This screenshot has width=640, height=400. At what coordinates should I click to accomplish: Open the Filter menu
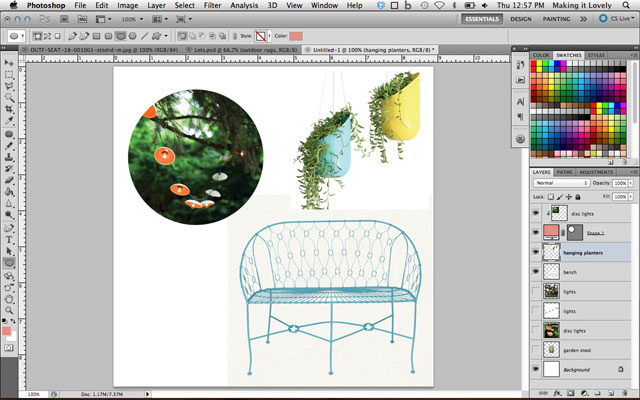point(213,5)
